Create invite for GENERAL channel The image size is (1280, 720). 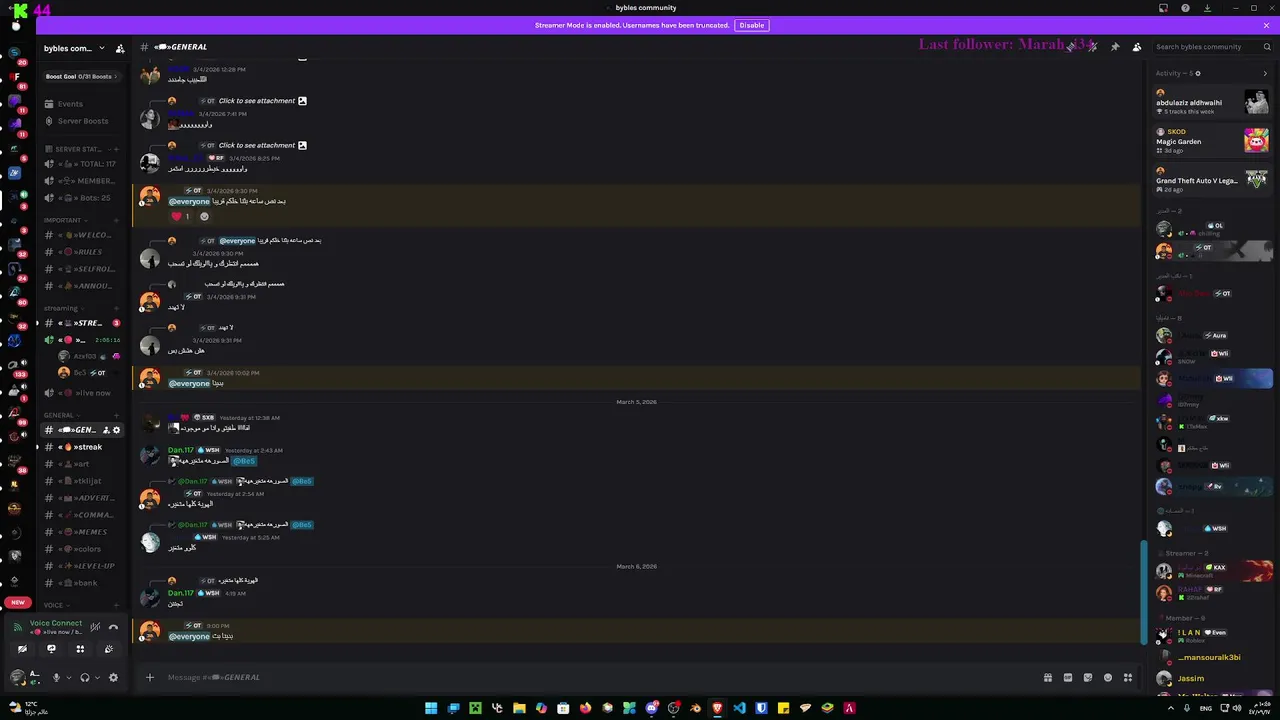106,430
